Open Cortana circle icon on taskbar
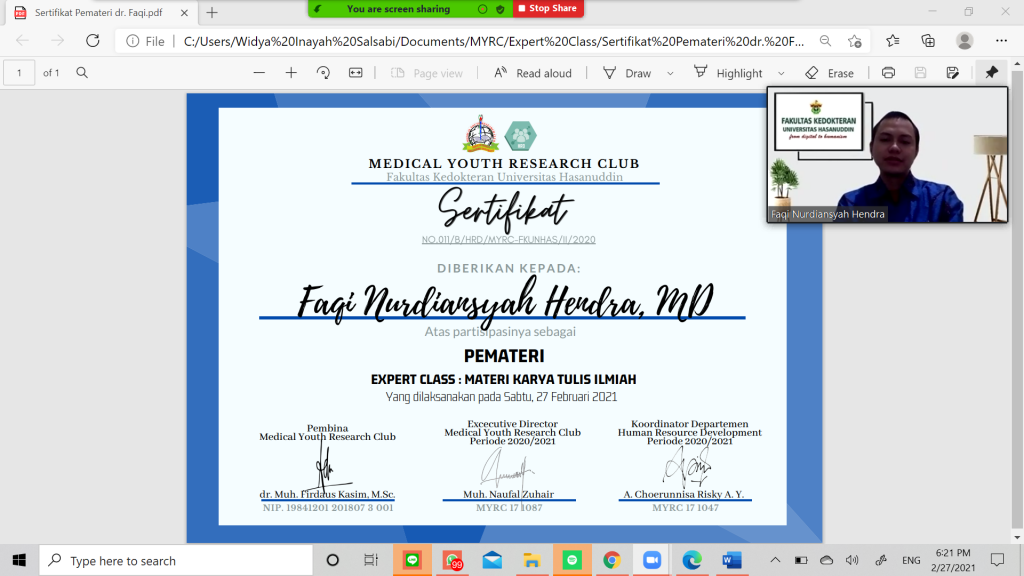The height and width of the screenshot is (576, 1024). click(x=332, y=560)
